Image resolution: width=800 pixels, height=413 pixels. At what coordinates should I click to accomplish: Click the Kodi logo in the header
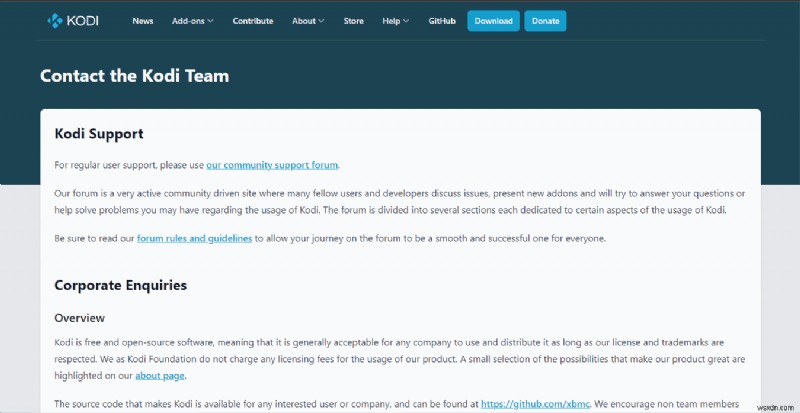(x=72, y=21)
